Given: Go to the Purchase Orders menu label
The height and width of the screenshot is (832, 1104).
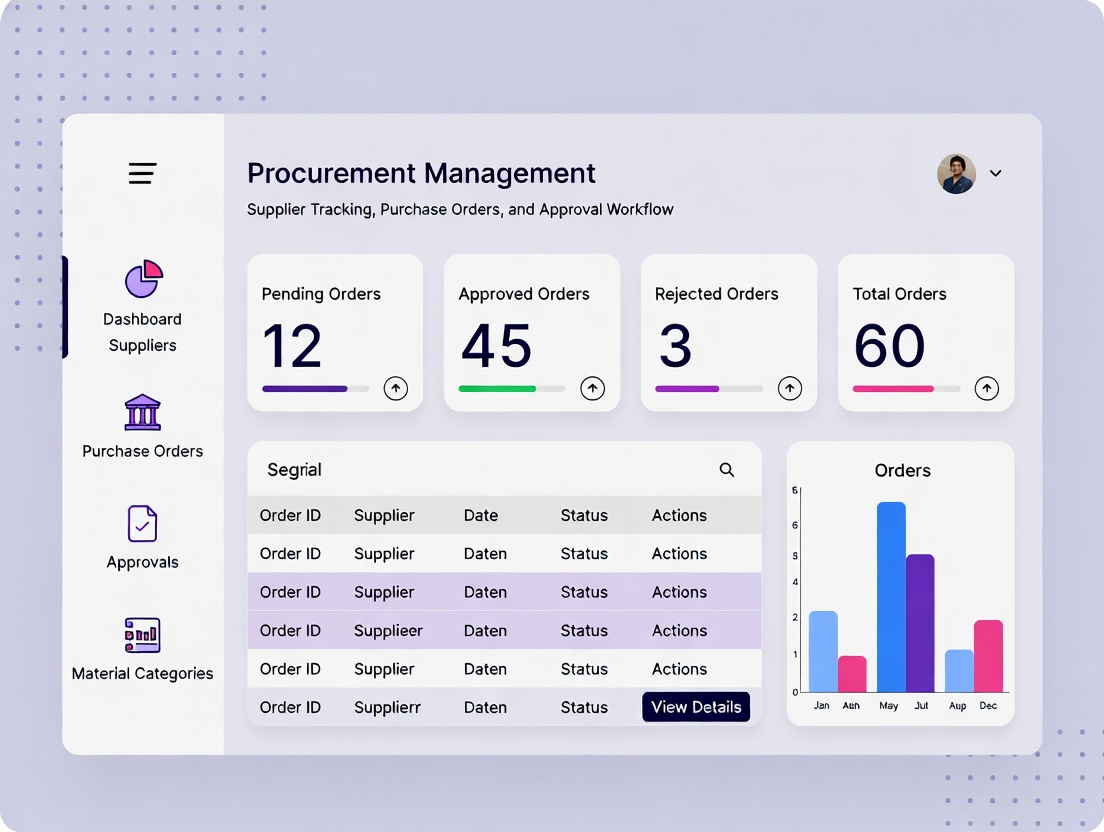Looking at the screenshot, I should (x=142, y=451).
